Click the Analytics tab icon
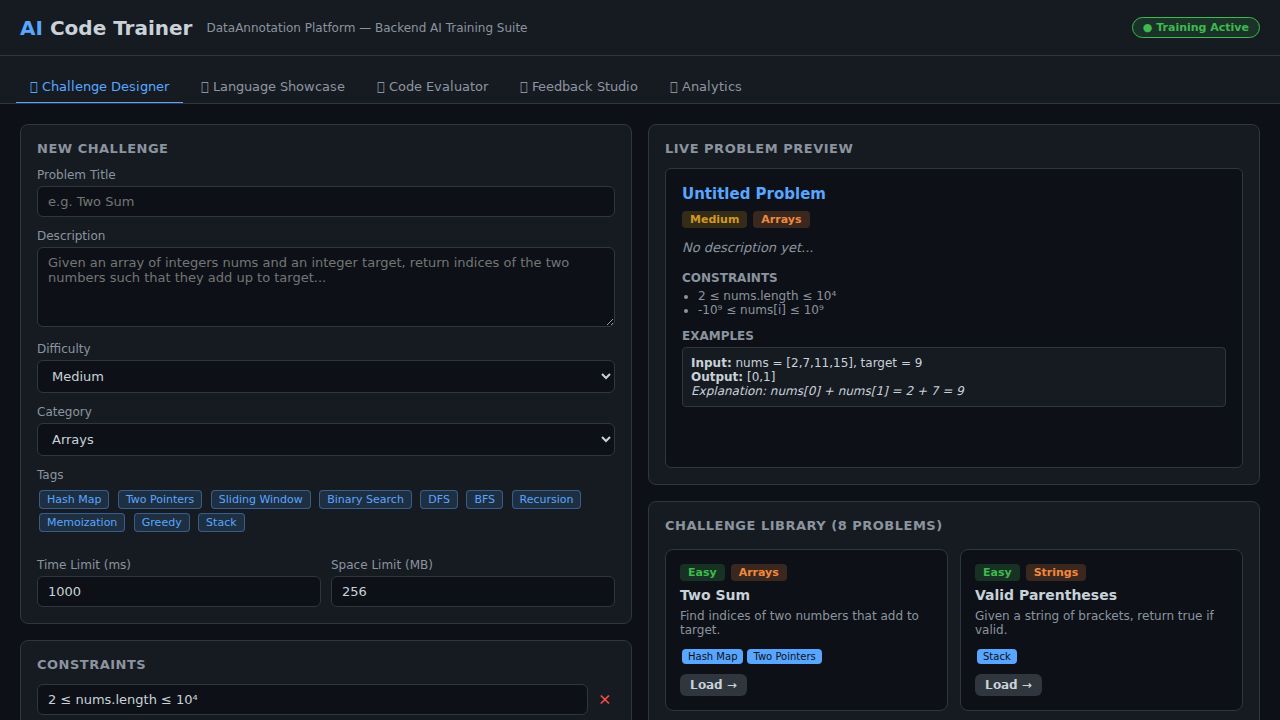Image resolution: width=1280 pixels, height=720 pixels. coord(672,86)
